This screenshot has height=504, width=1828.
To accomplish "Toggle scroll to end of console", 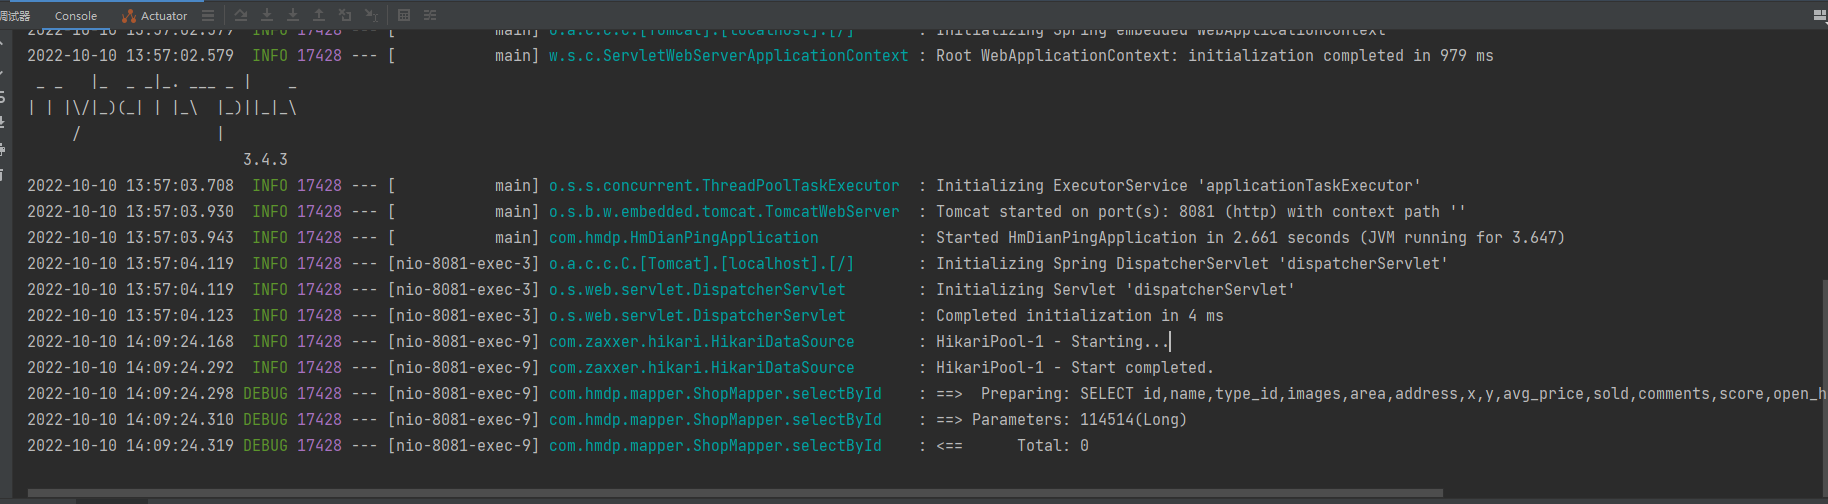I will coord(3,123).
